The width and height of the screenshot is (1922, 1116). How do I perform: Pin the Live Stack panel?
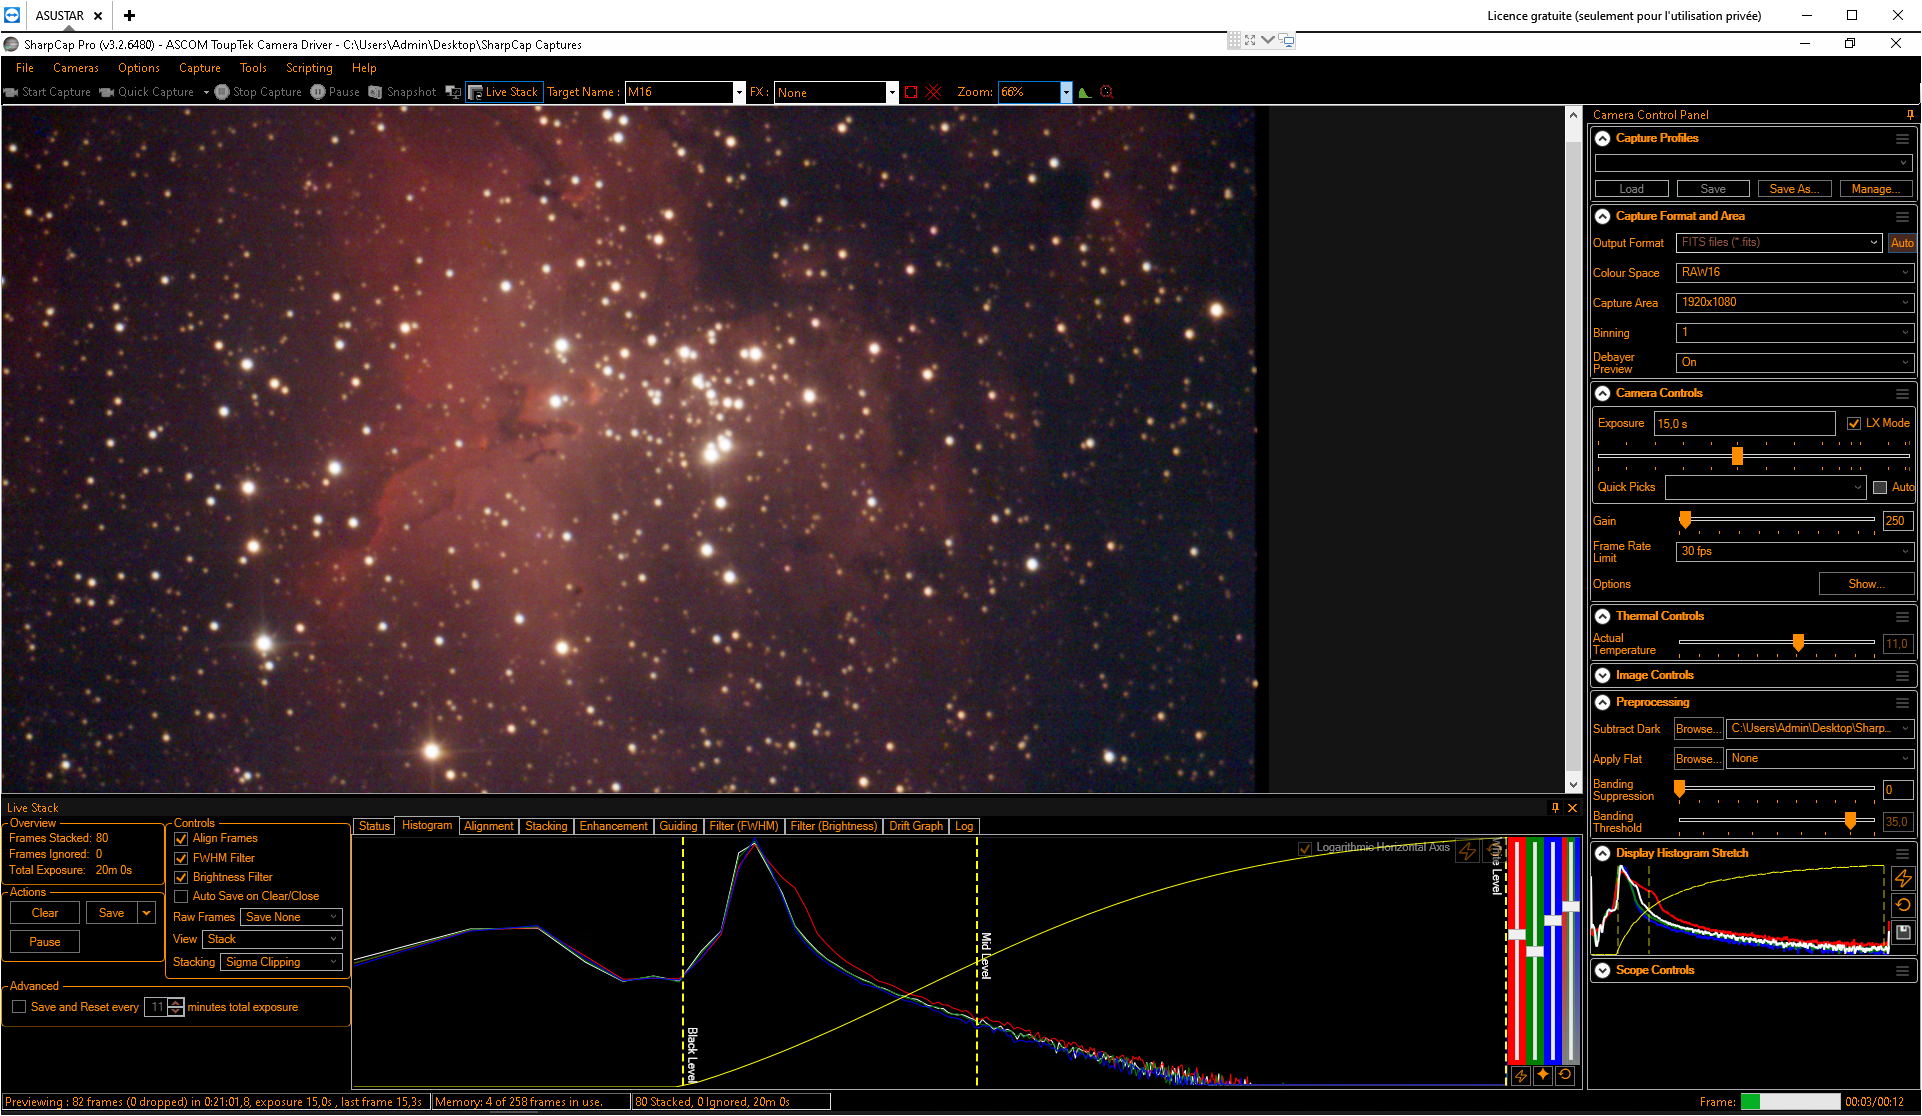(1555, 807)
